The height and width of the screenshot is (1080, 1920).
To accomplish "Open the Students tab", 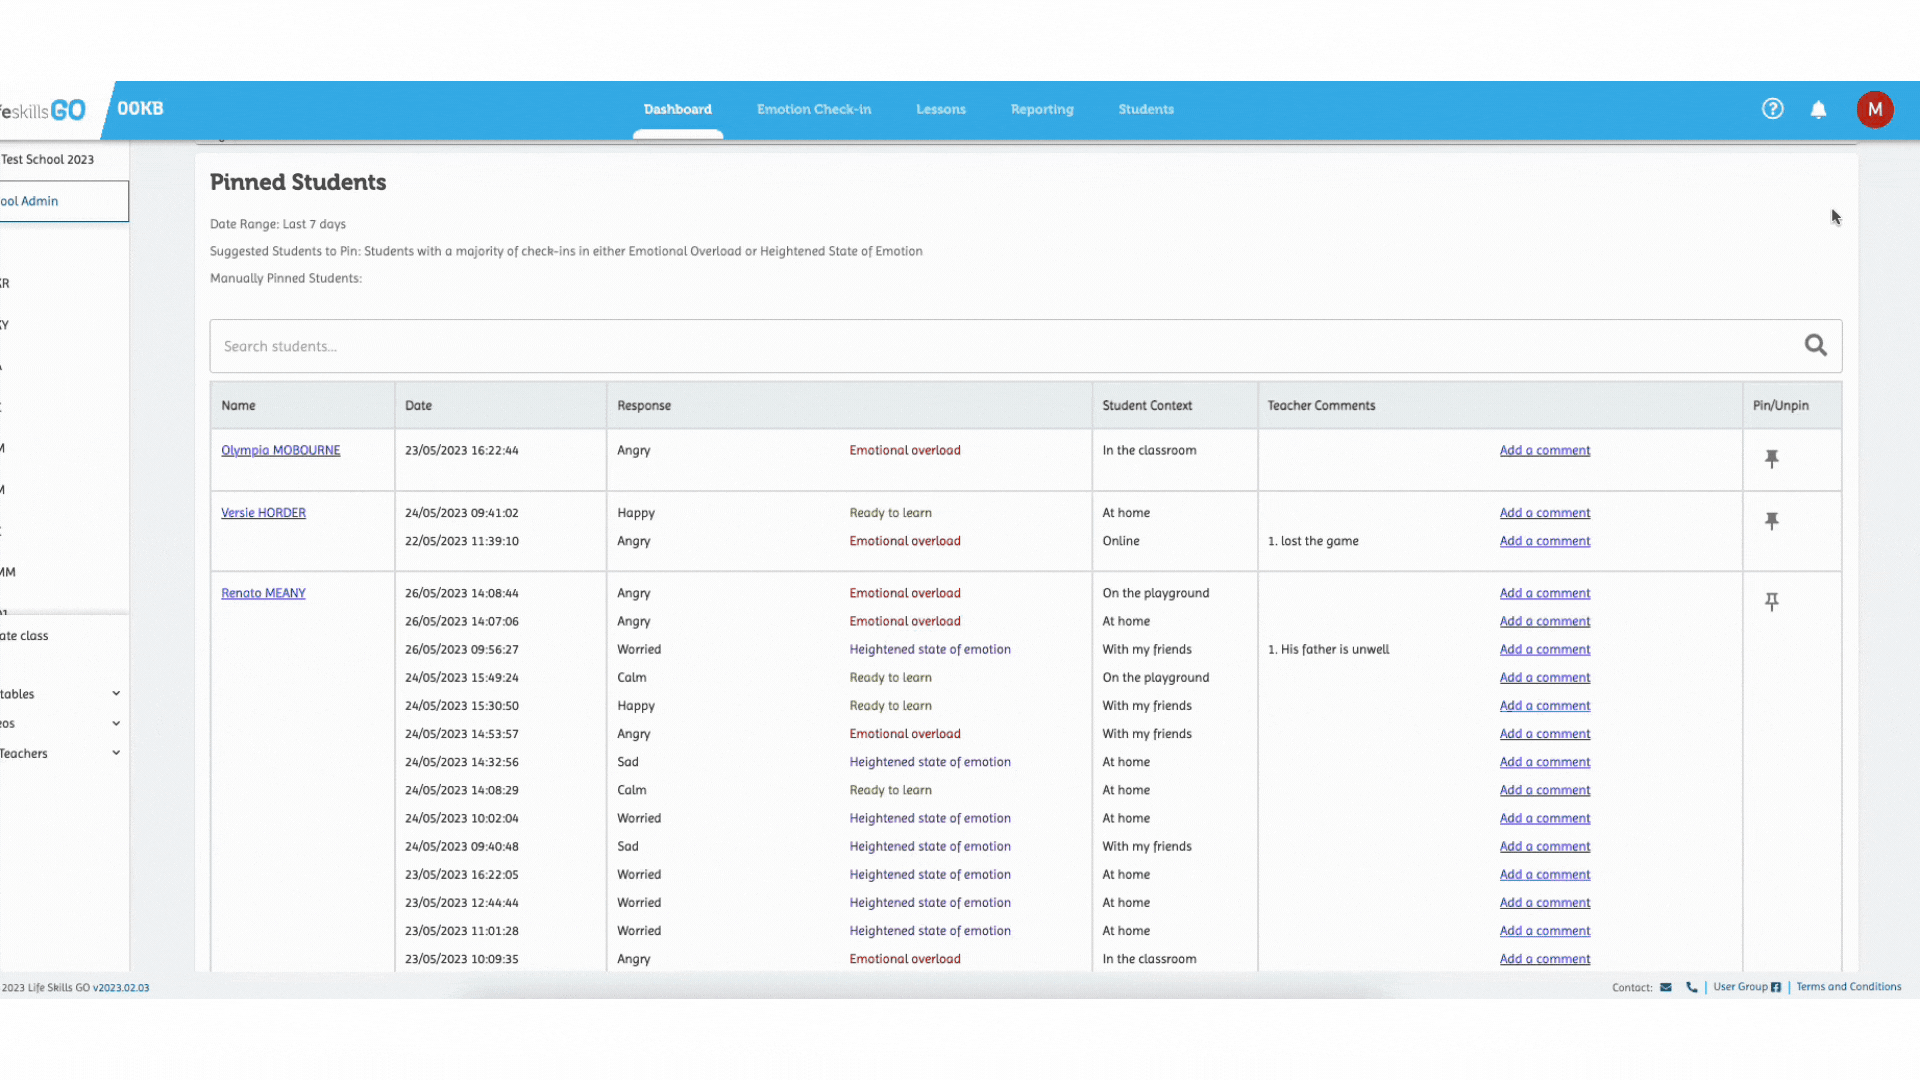I will 1145,109.
